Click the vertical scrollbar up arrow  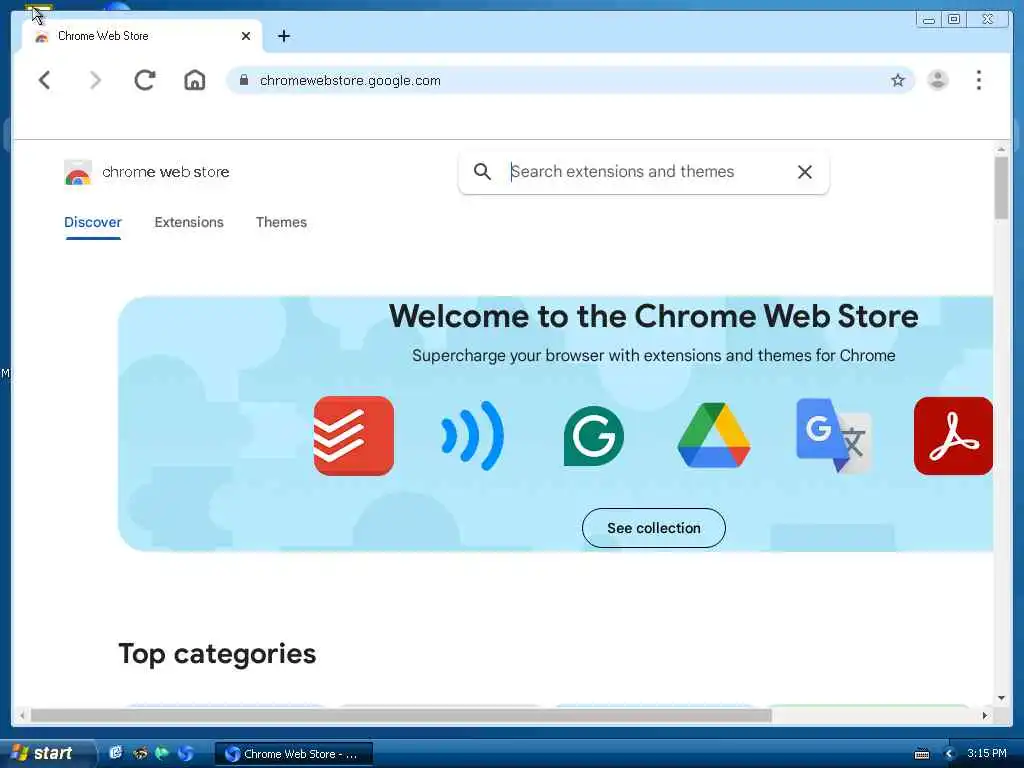click(x=1001, y=150)
